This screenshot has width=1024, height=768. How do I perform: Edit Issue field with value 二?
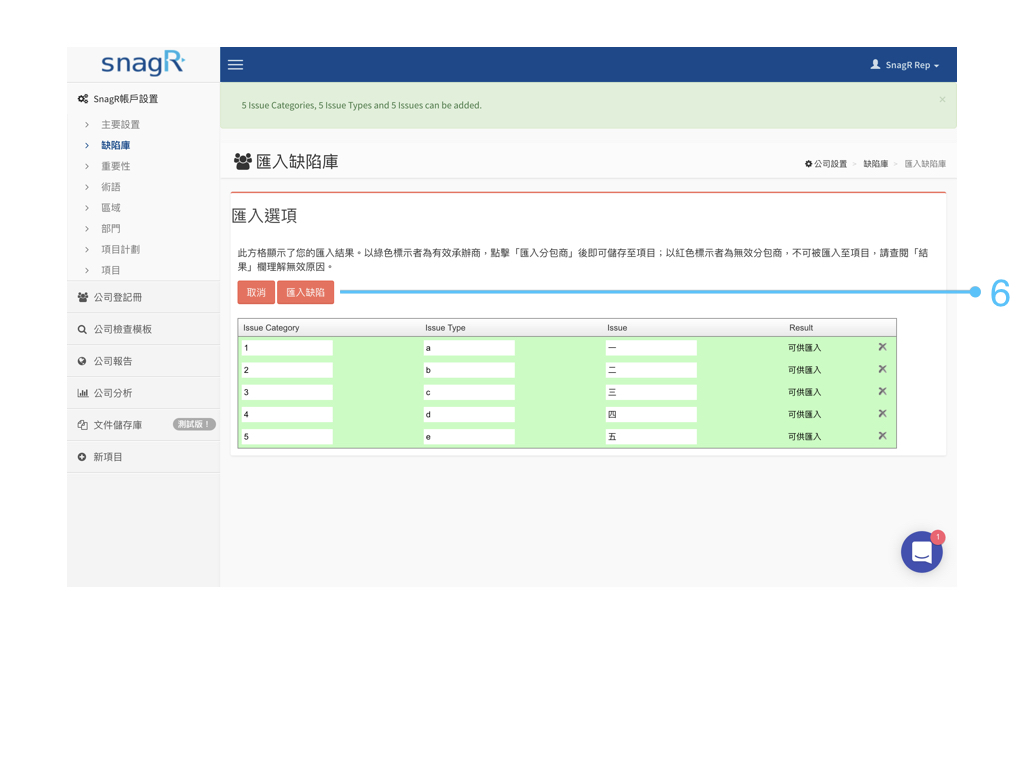[651, 370]
